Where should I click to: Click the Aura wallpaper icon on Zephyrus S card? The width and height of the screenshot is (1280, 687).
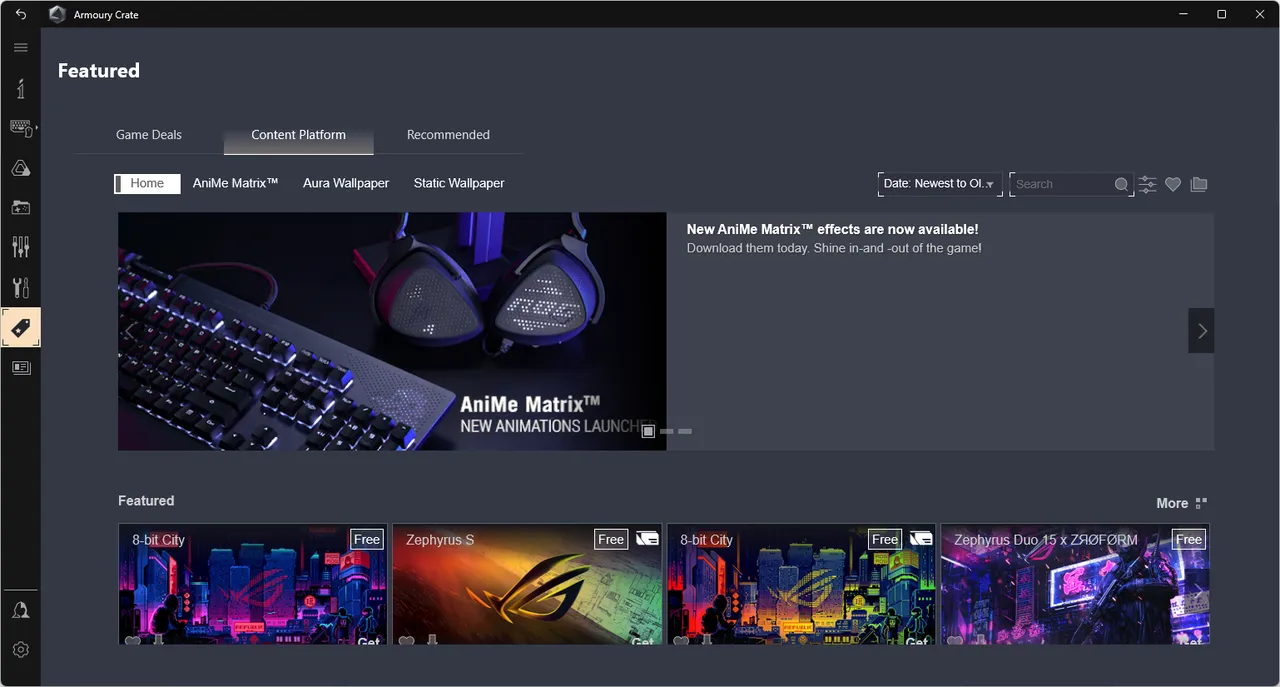[647, 539]
